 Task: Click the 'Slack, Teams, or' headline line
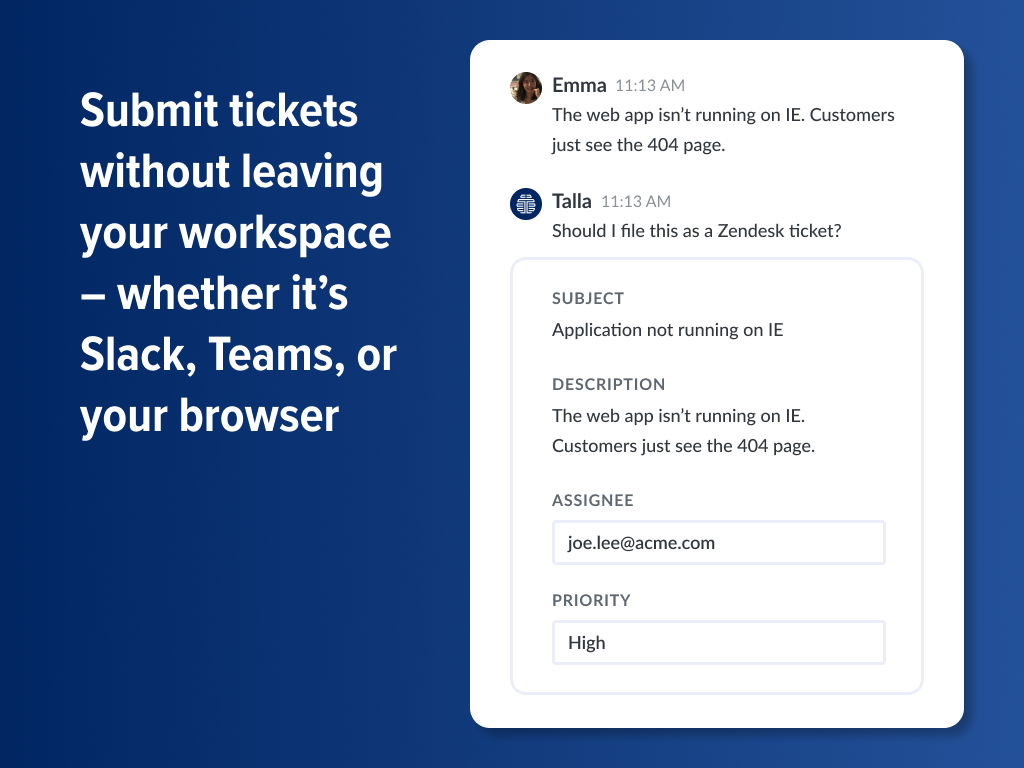click(238, 355)
